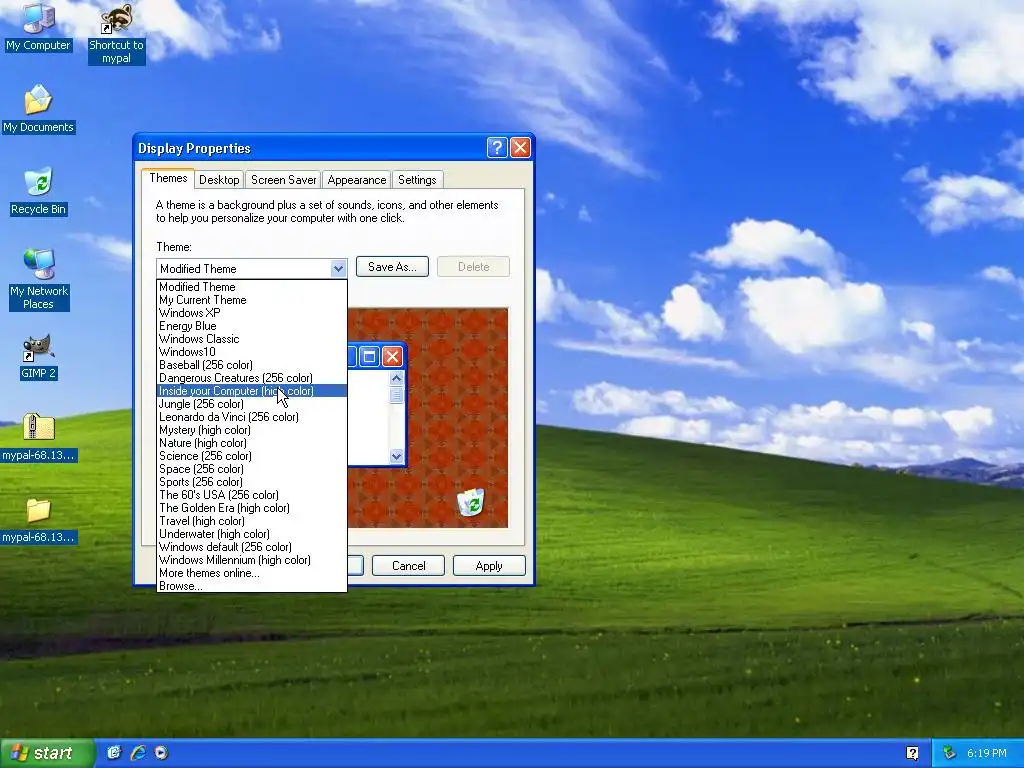
Task: Select The Golden Era (high color) theme
Action: (x=251, y=508)
